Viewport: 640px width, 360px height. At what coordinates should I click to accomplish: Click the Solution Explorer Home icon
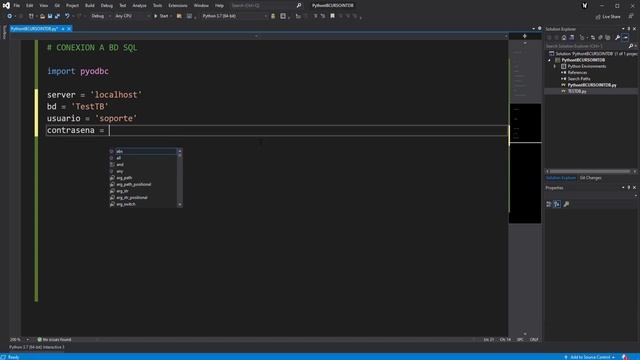[x=564, y=38]
